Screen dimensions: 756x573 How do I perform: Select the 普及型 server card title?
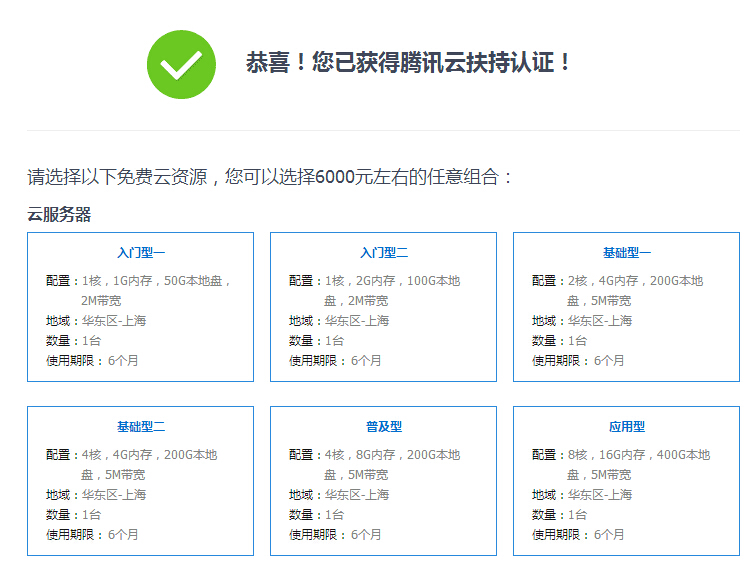pos(384,427)
